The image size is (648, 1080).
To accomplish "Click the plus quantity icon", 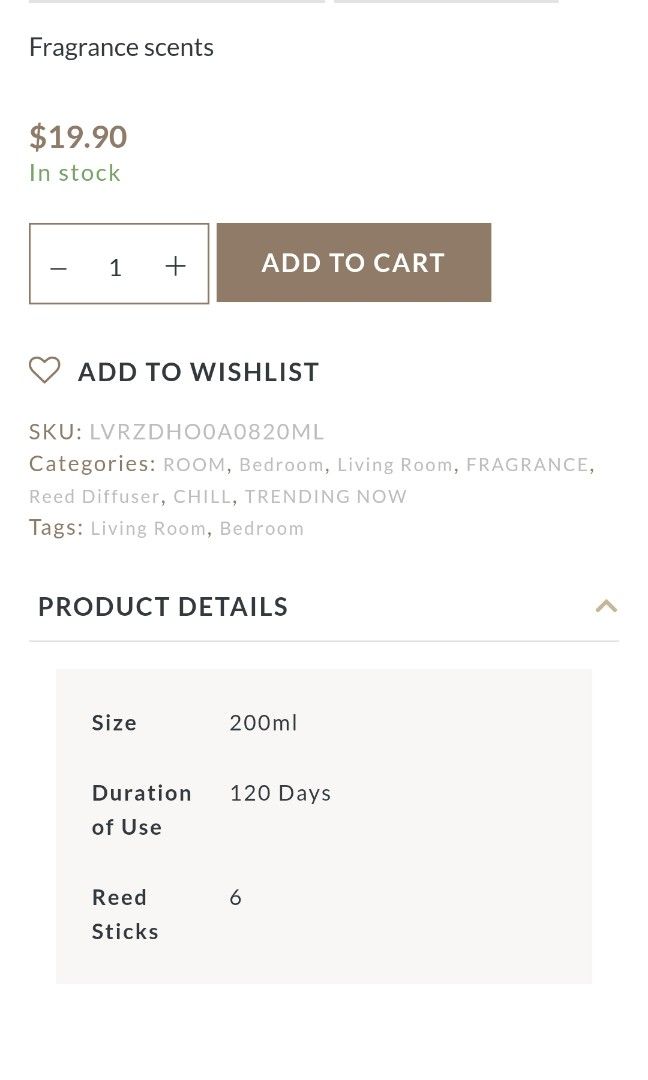I will pos(175,266).
